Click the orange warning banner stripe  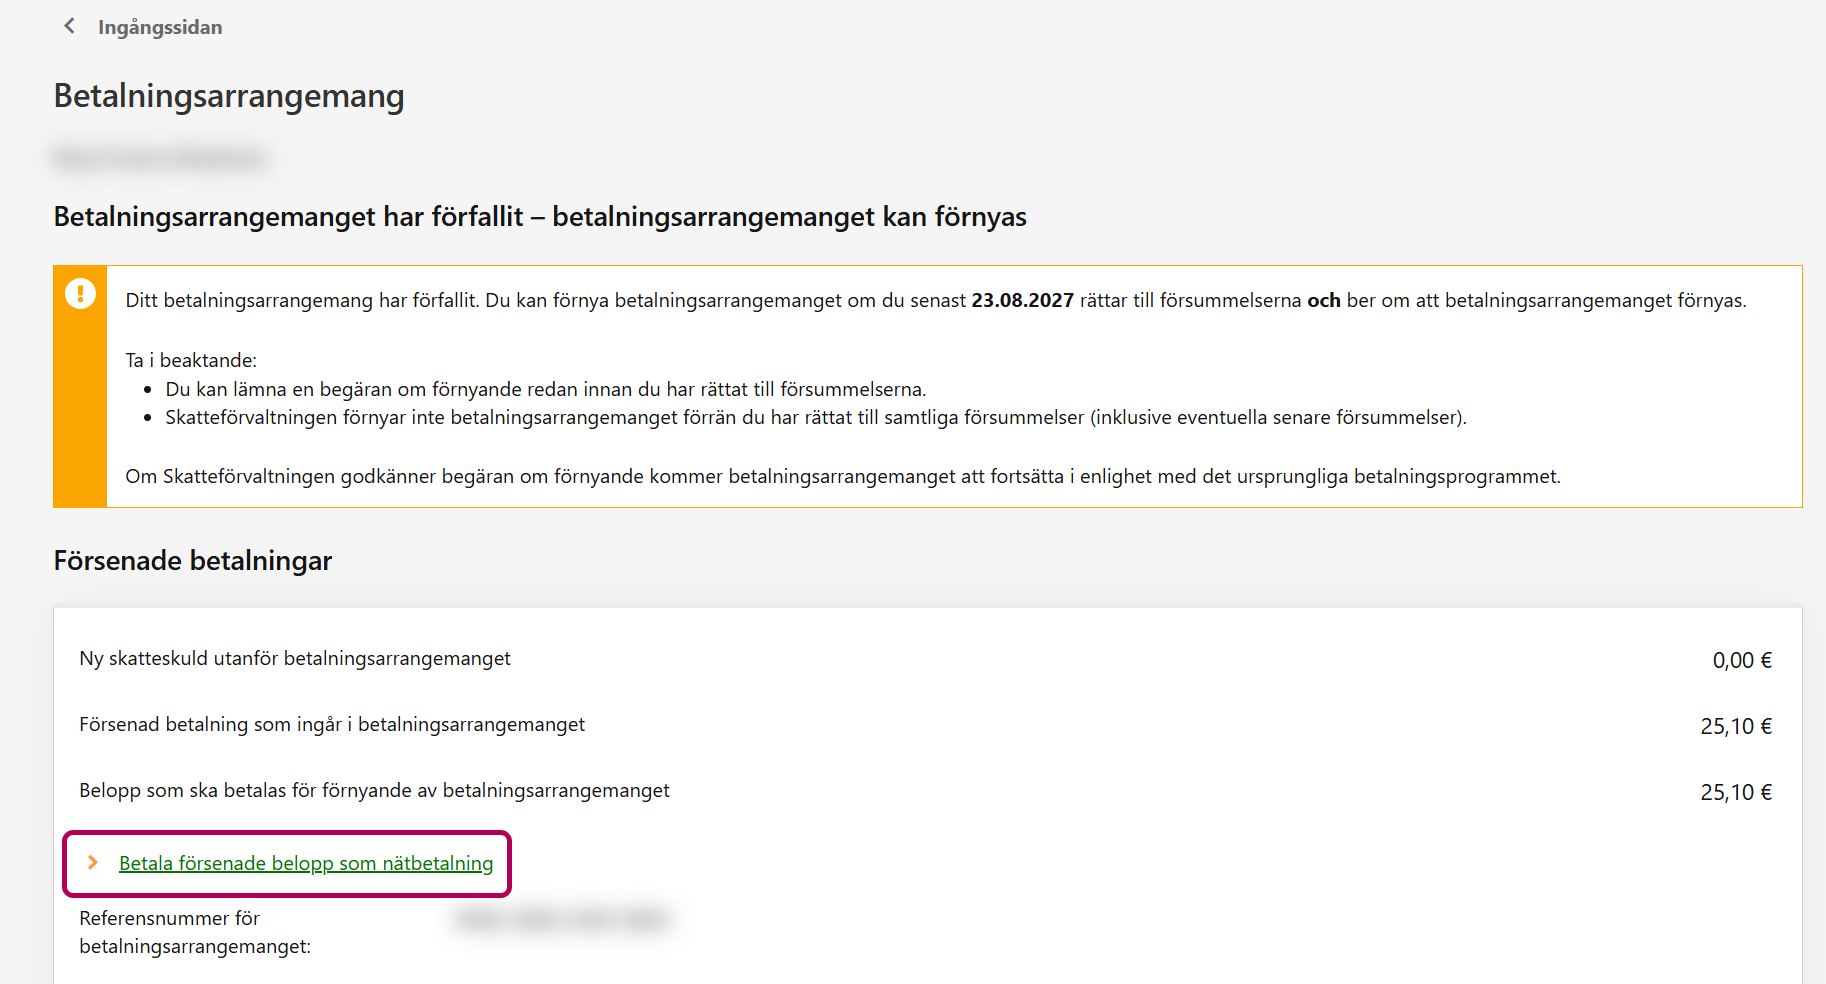click(x=80, y=420)
